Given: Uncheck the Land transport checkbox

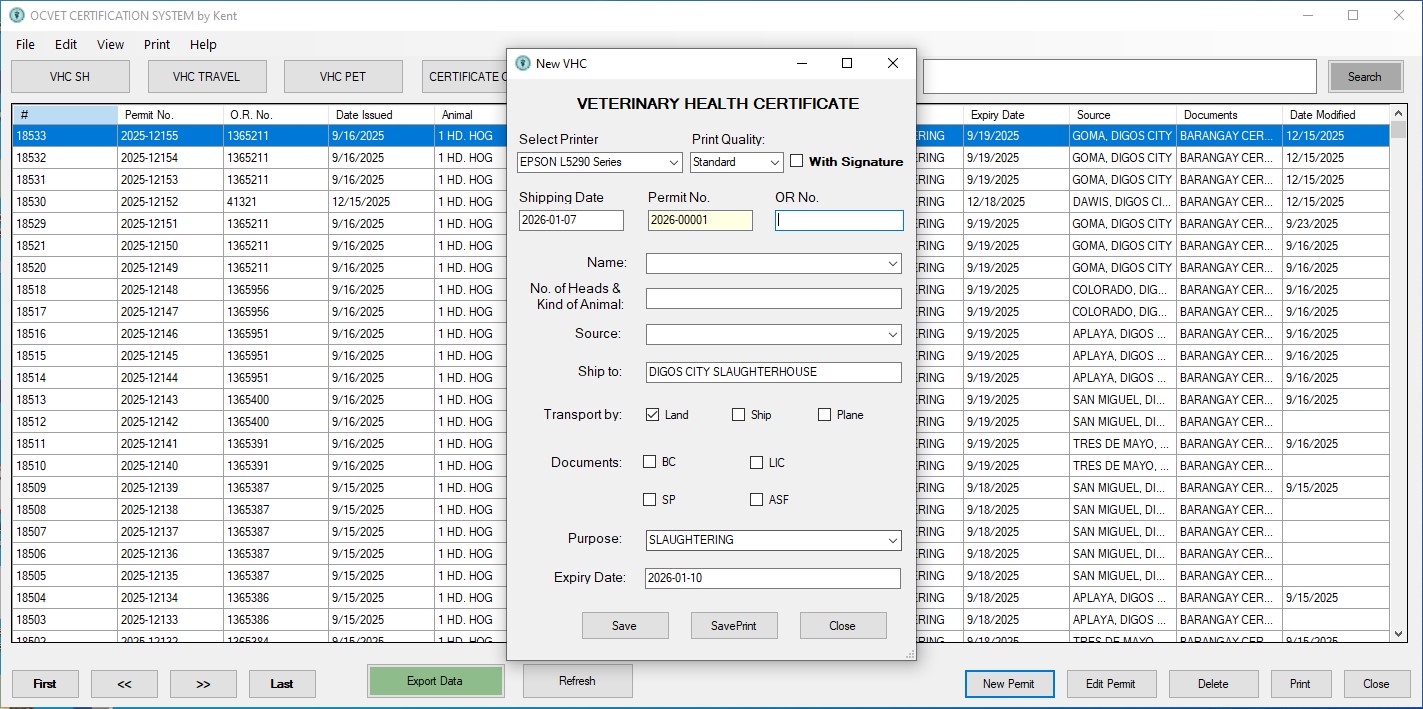Looking at the screenshot, I should click(653, 415).
